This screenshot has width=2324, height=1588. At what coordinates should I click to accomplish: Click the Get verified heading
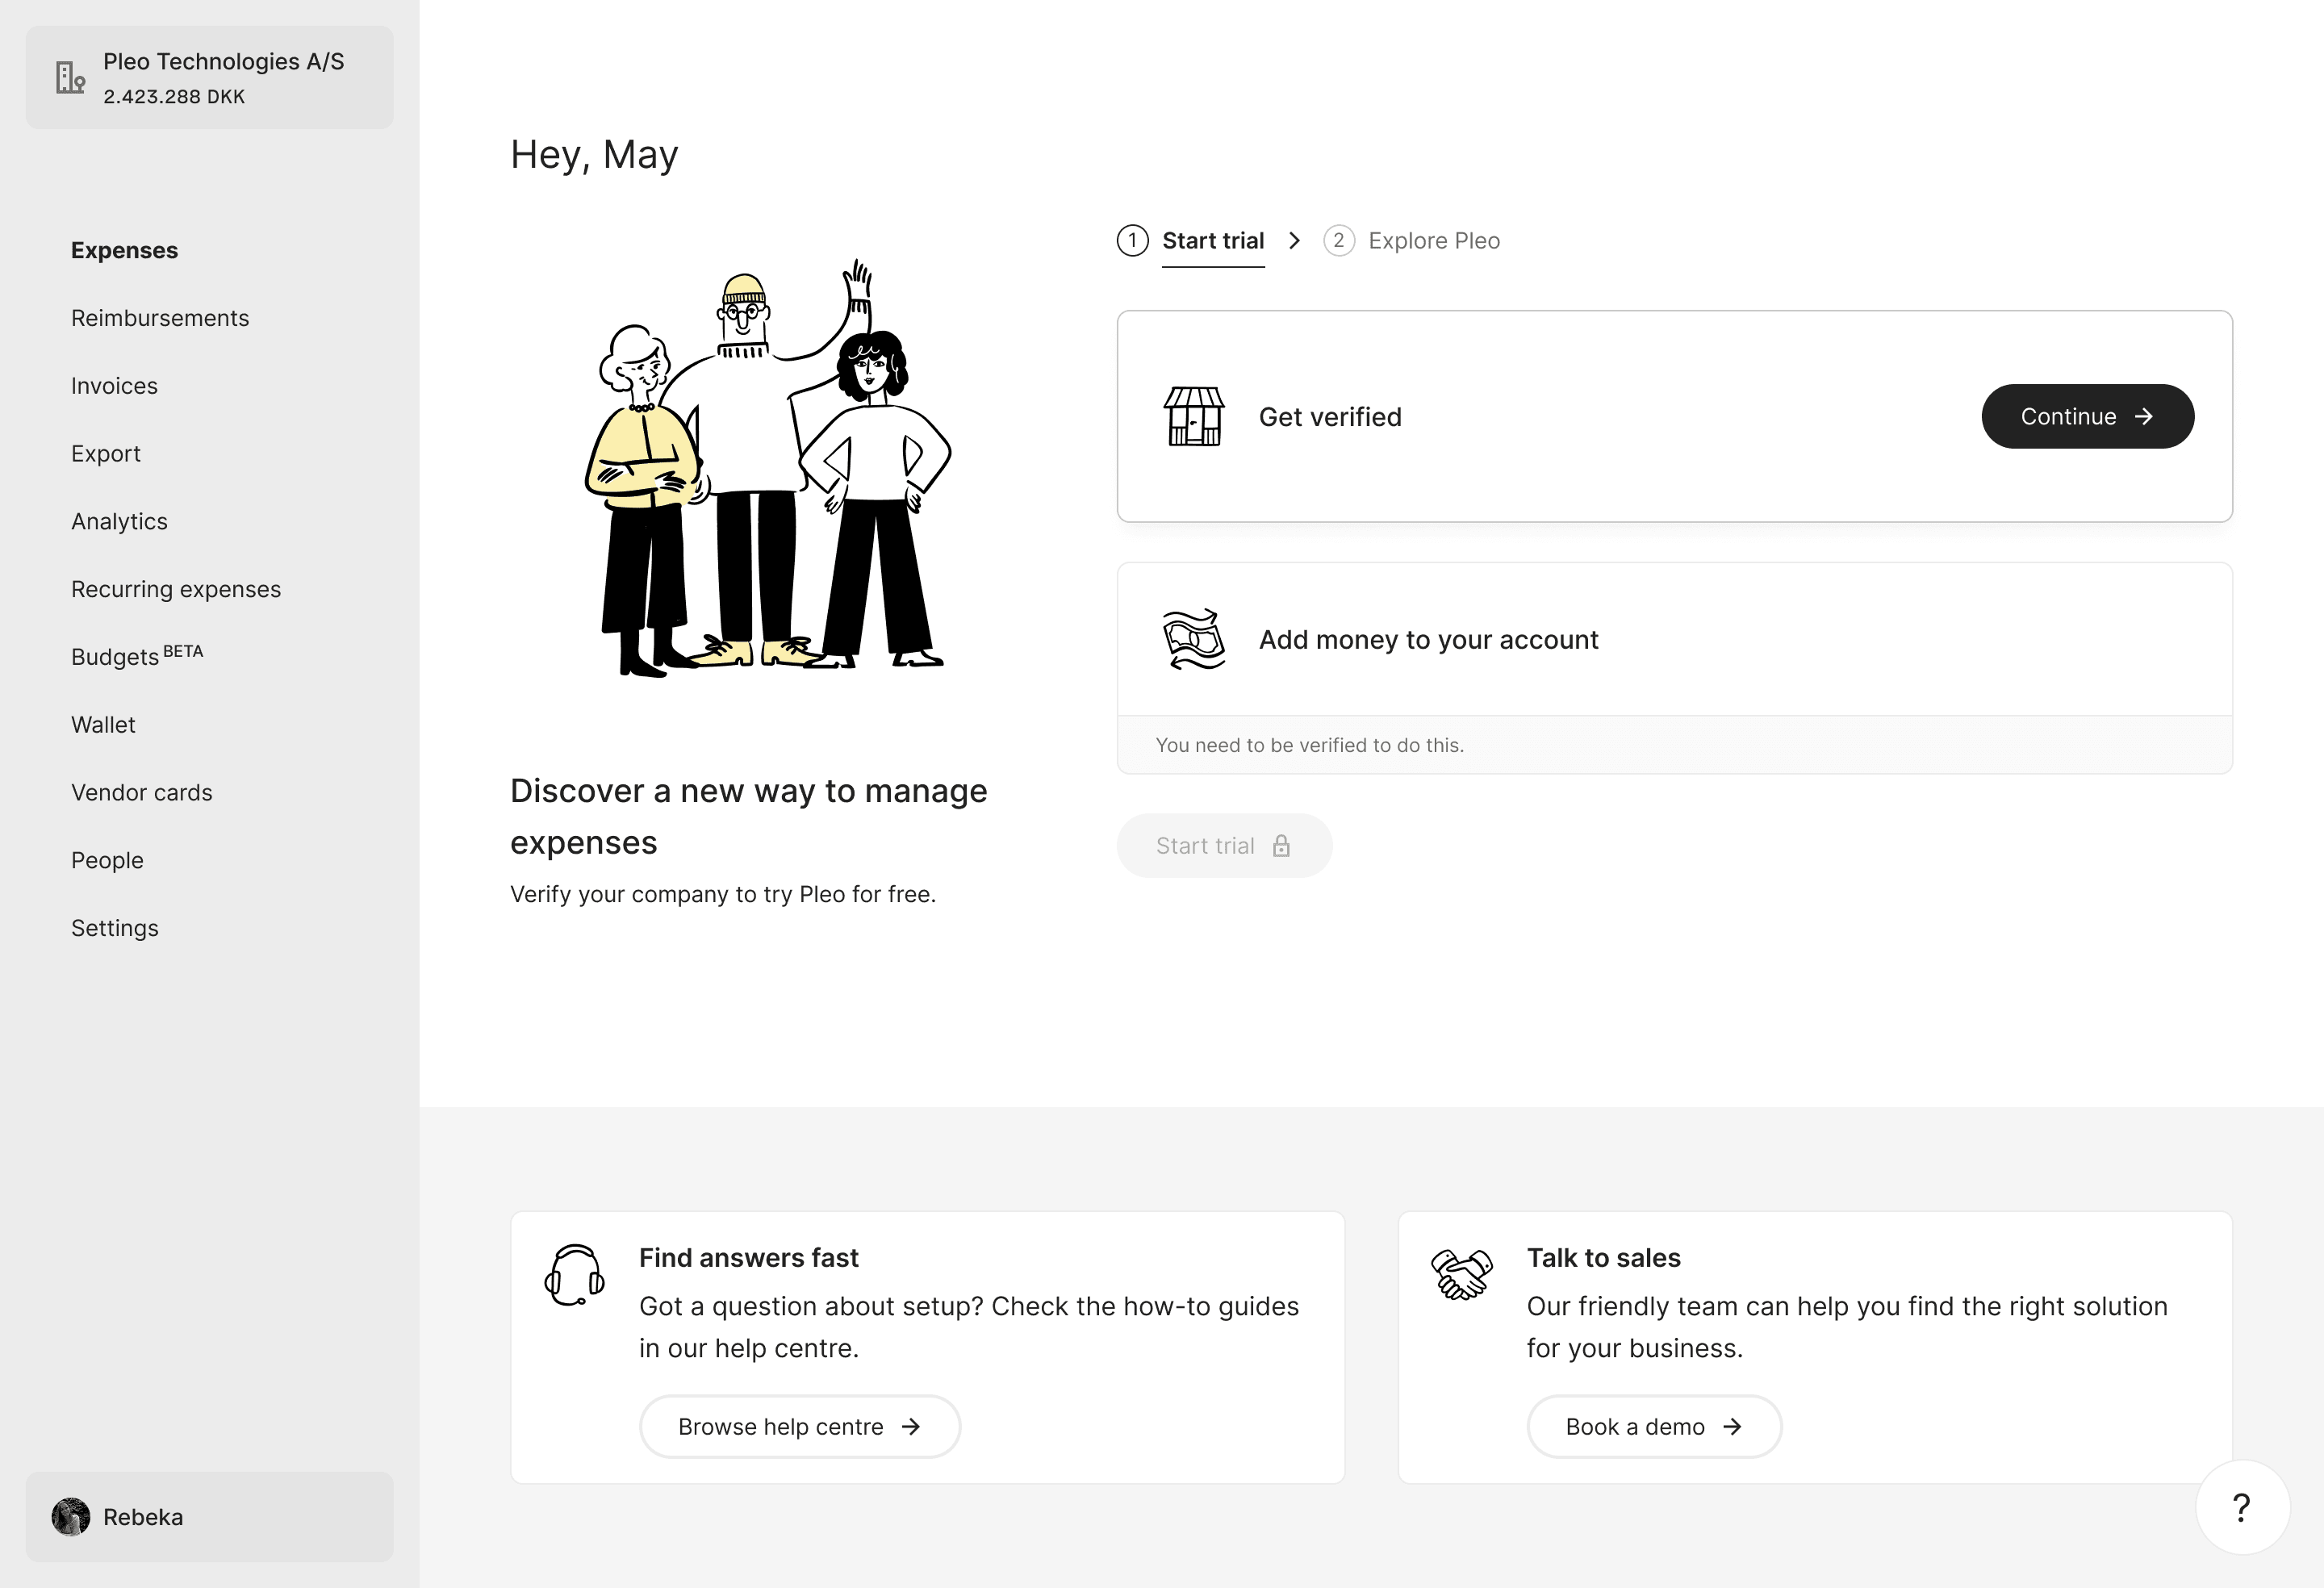point(1330,417)
